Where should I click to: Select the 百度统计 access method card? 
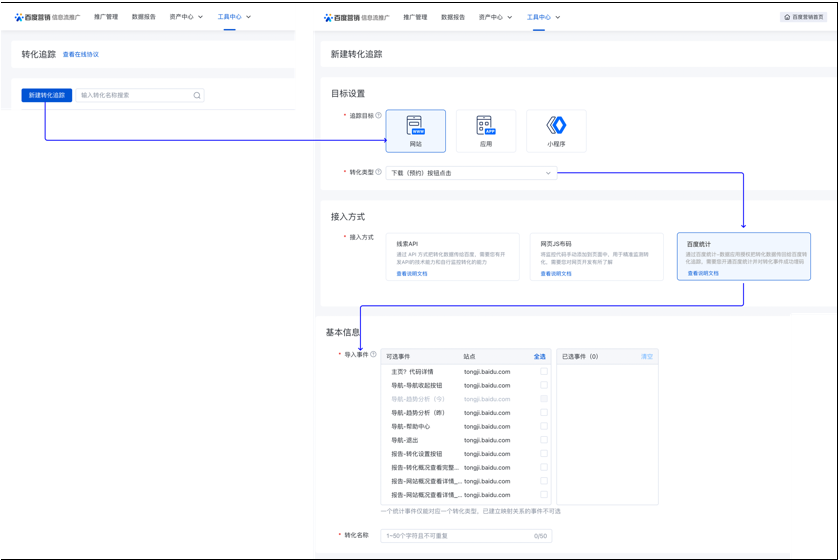743,256
